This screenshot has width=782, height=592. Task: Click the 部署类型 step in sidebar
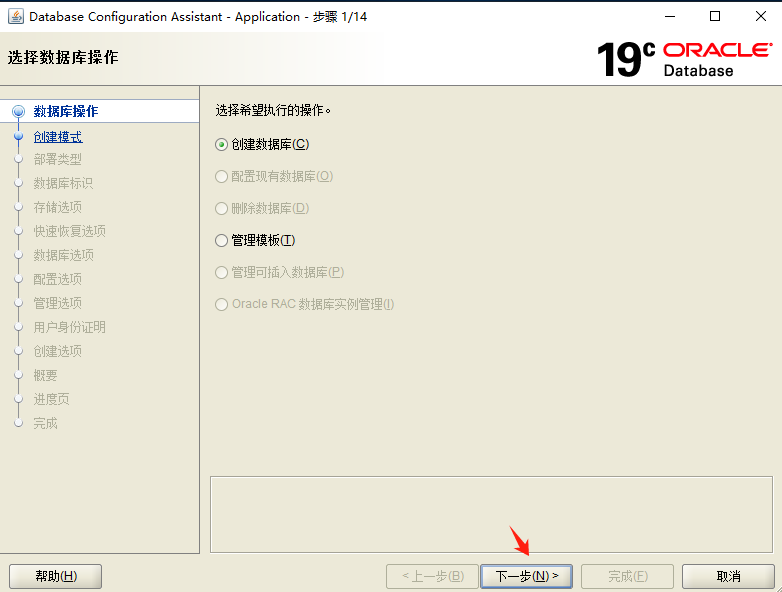(57, 160)
